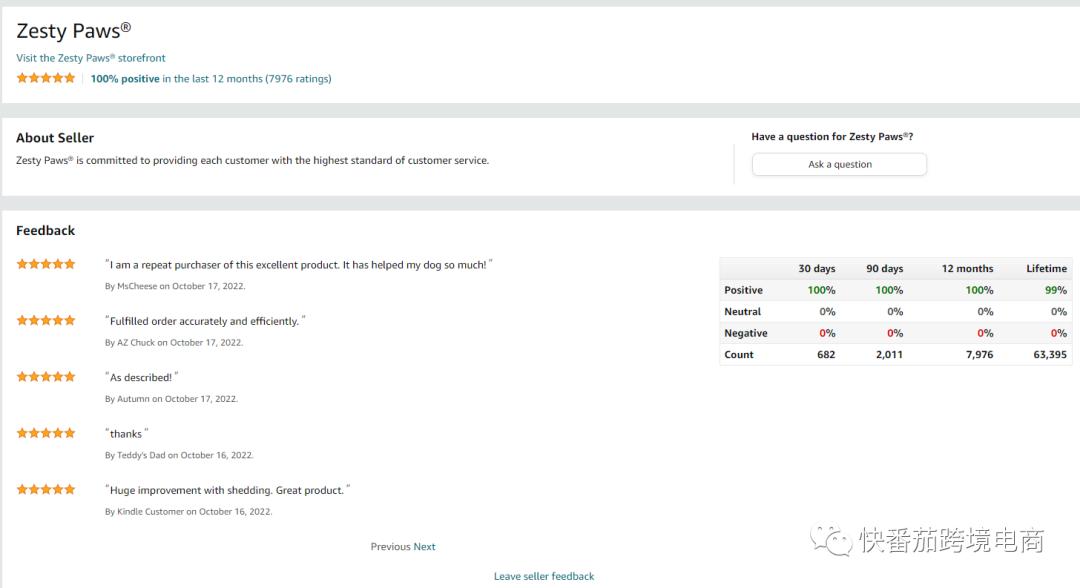Click the Lifetime count 63,395
Viewport: 1080px width, 588px height.
point(1050,355)
